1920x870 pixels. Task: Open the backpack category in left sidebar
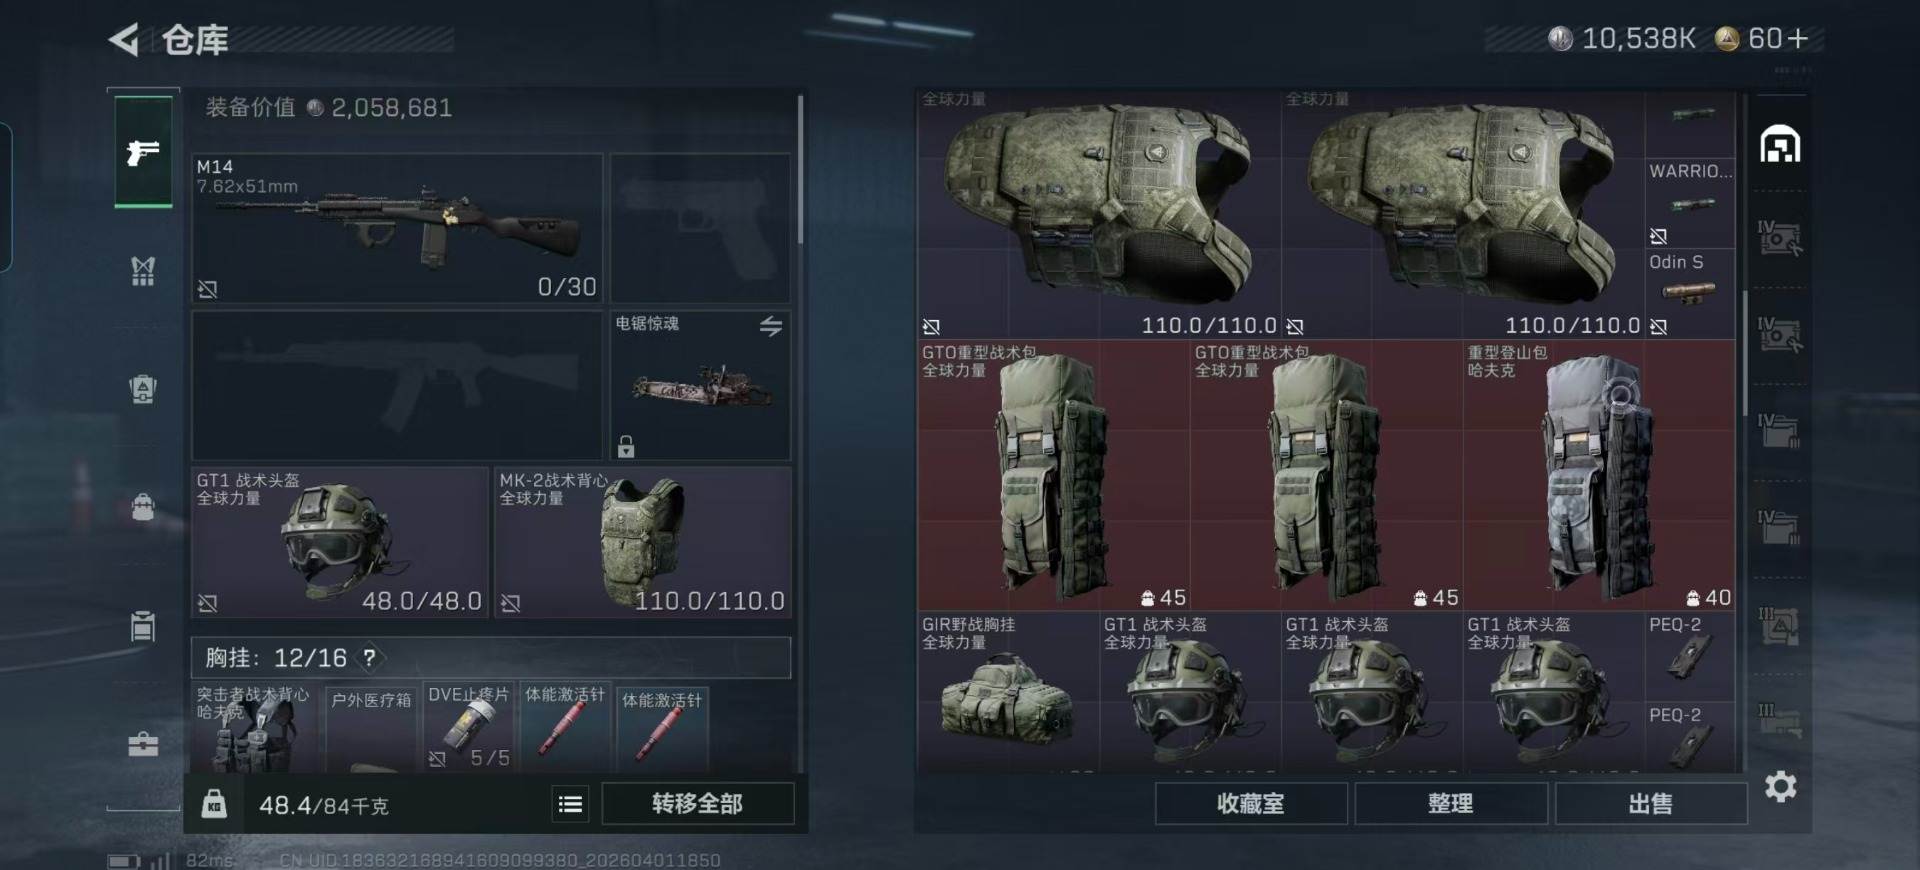143,507
